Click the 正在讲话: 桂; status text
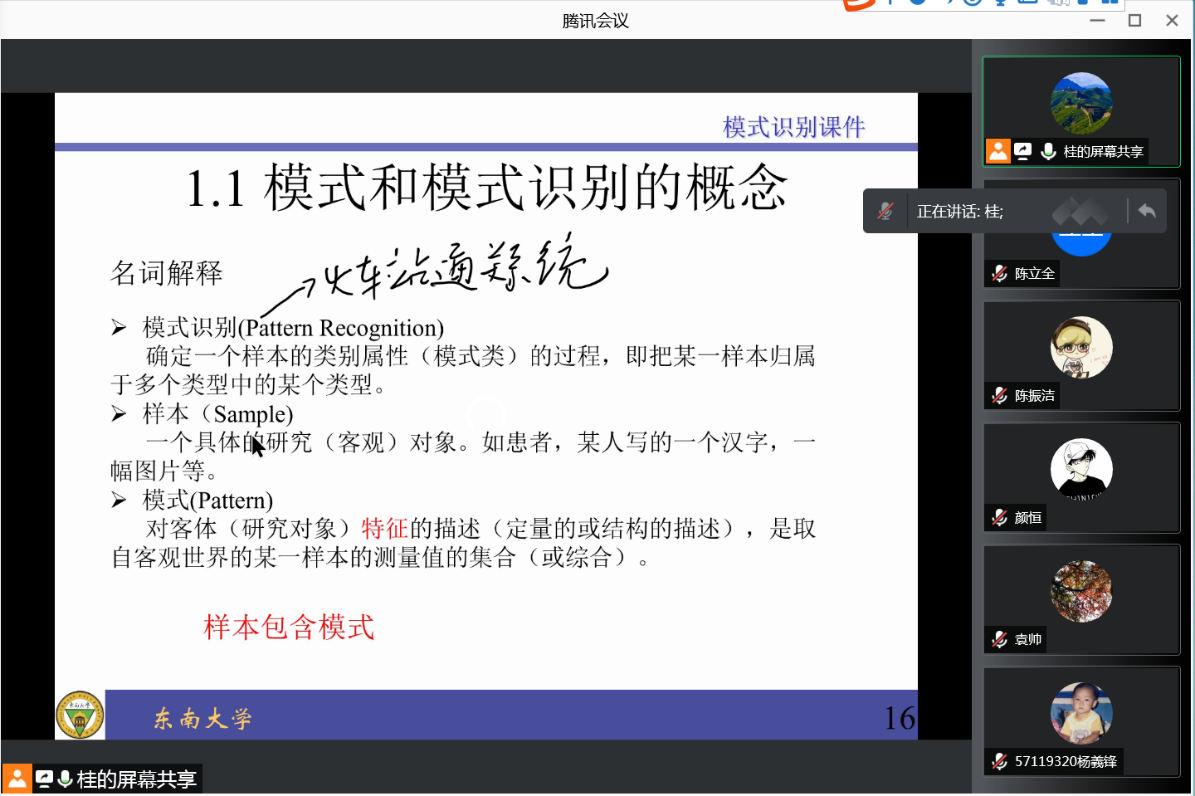 (960, 211)
